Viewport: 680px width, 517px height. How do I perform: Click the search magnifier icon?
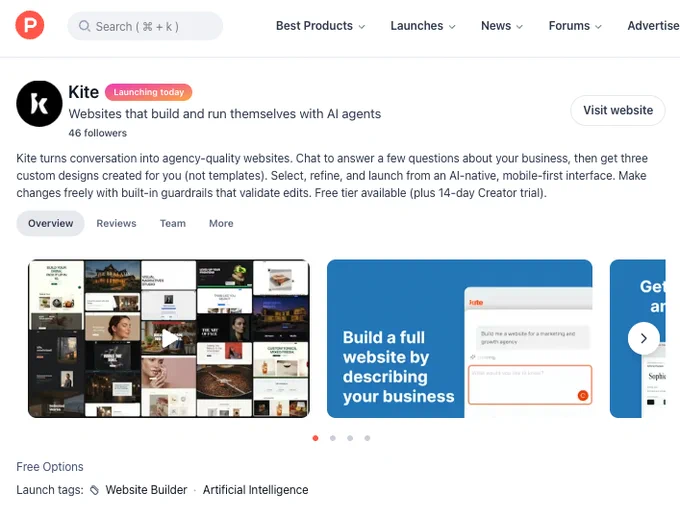click(x=85, y=26)
